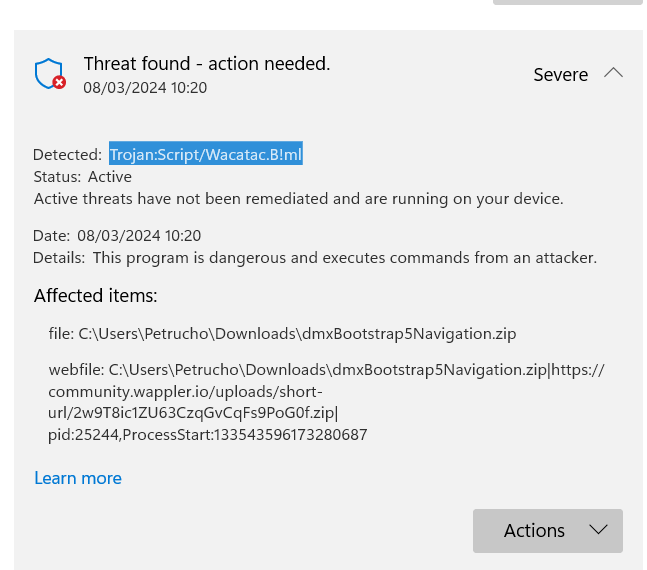This screenshot has width=647, height=570.
Task: Click the arrow inside the Actions button
Action: (599, 530)
